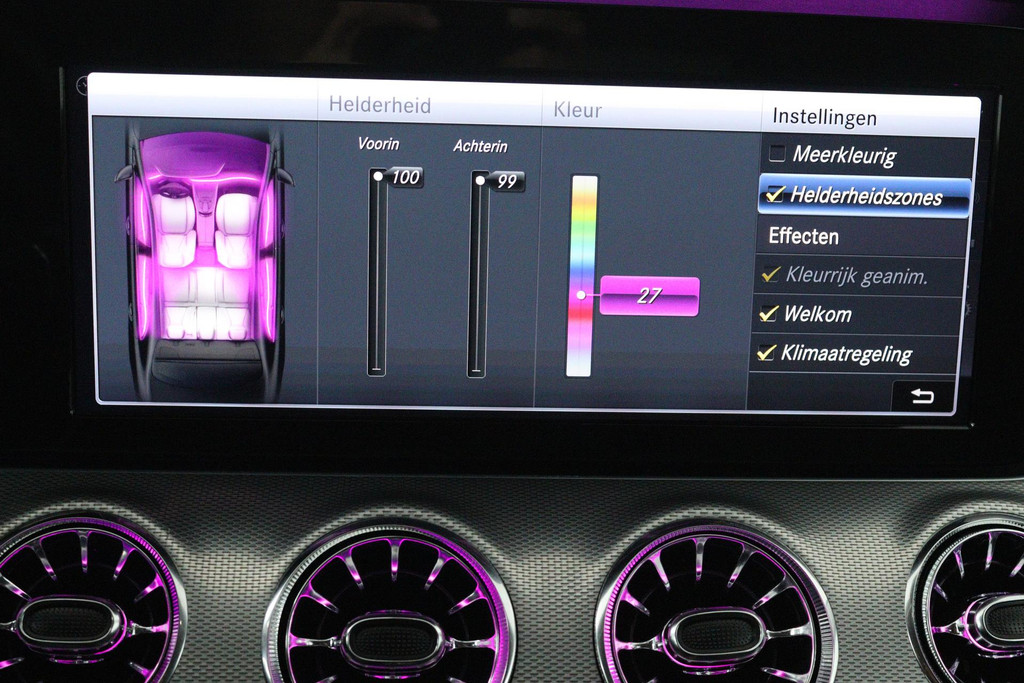Open the Helderheid section header
This screenshot has width=1024, height=683.
[x=379, y=105]
